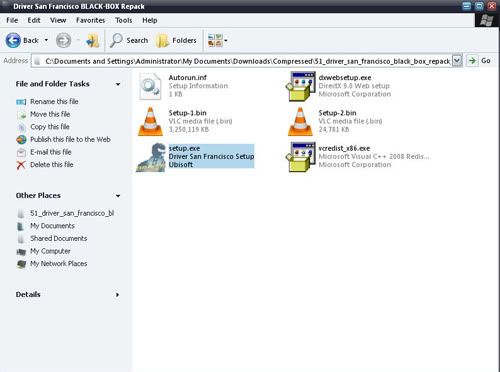Collapse the Other Places panel
Image resolution: width=500 pixels, height=372 pixels.
(x=118, y=196)
